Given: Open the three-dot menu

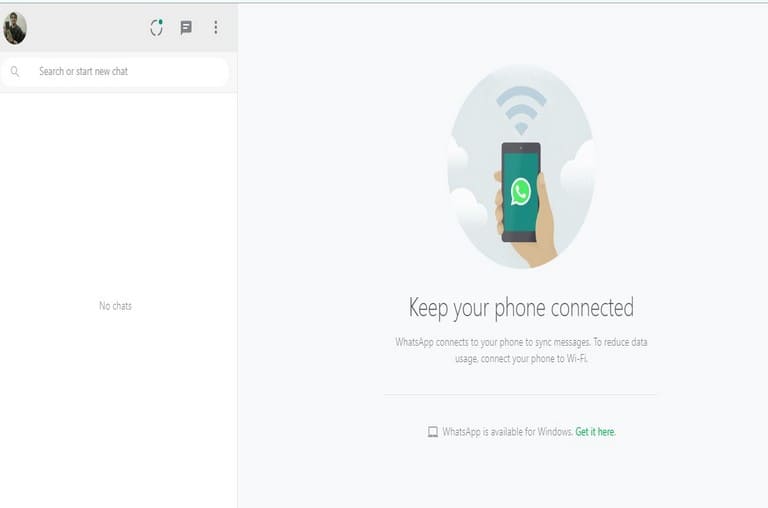Looking at the screenshot, I should (216, 28).
